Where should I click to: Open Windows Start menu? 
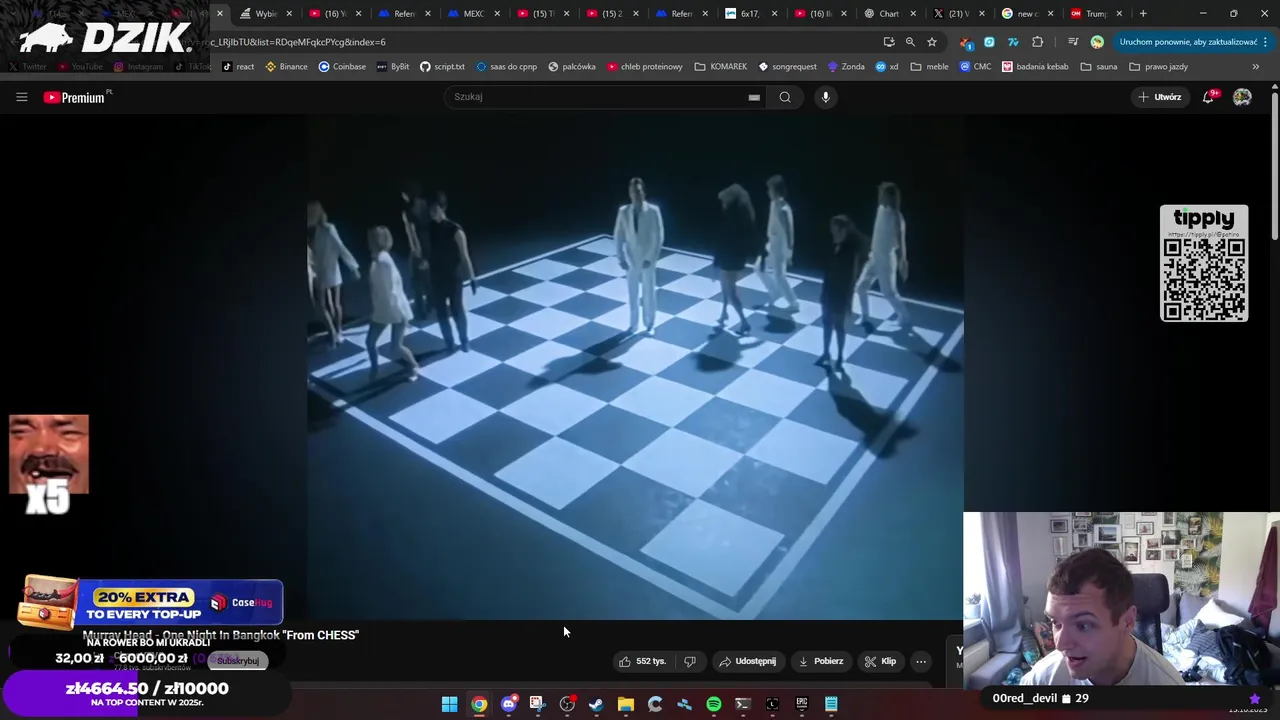450,704
